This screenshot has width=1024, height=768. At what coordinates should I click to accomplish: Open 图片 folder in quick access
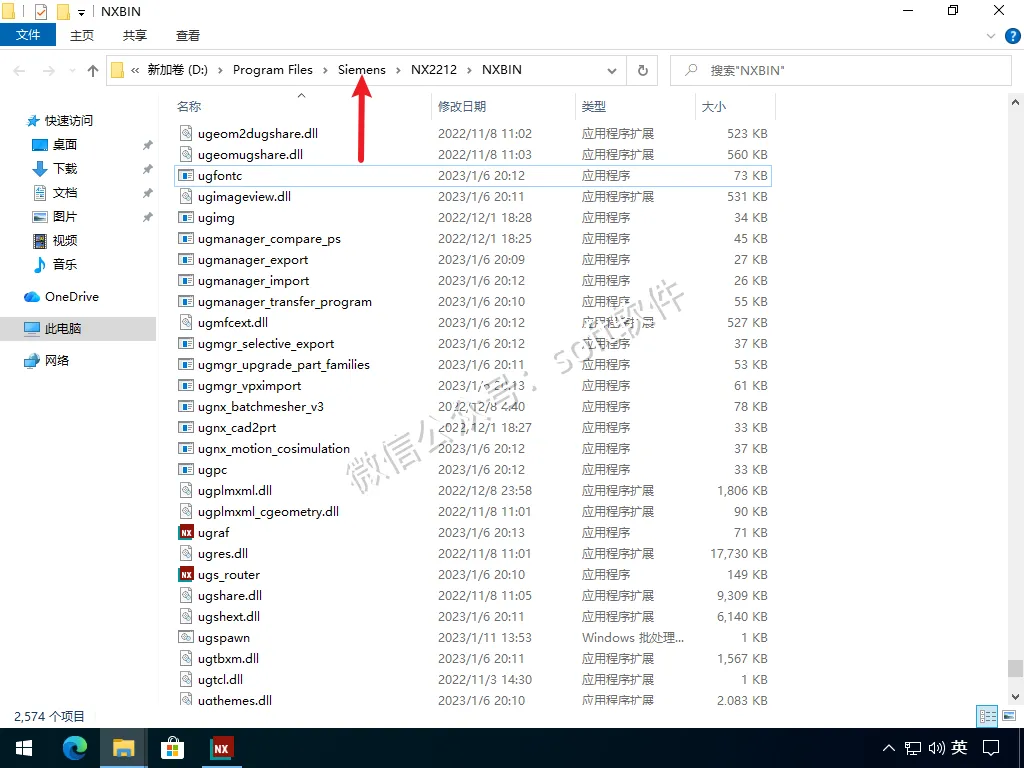coord(65,217)
